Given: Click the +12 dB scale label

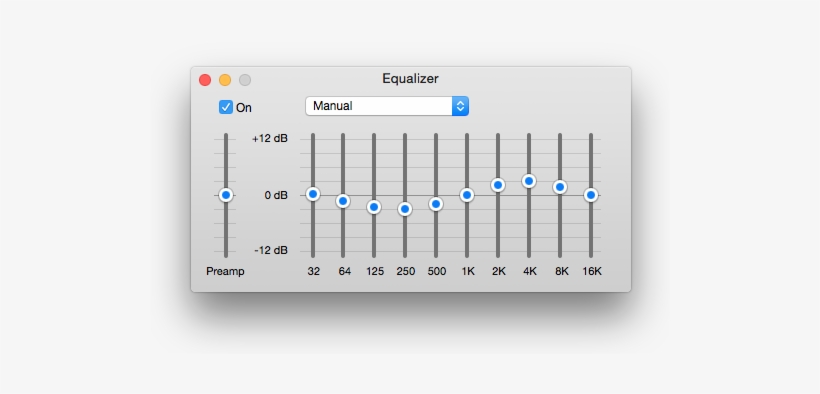Looking at the screenshot, I should 270,139.
